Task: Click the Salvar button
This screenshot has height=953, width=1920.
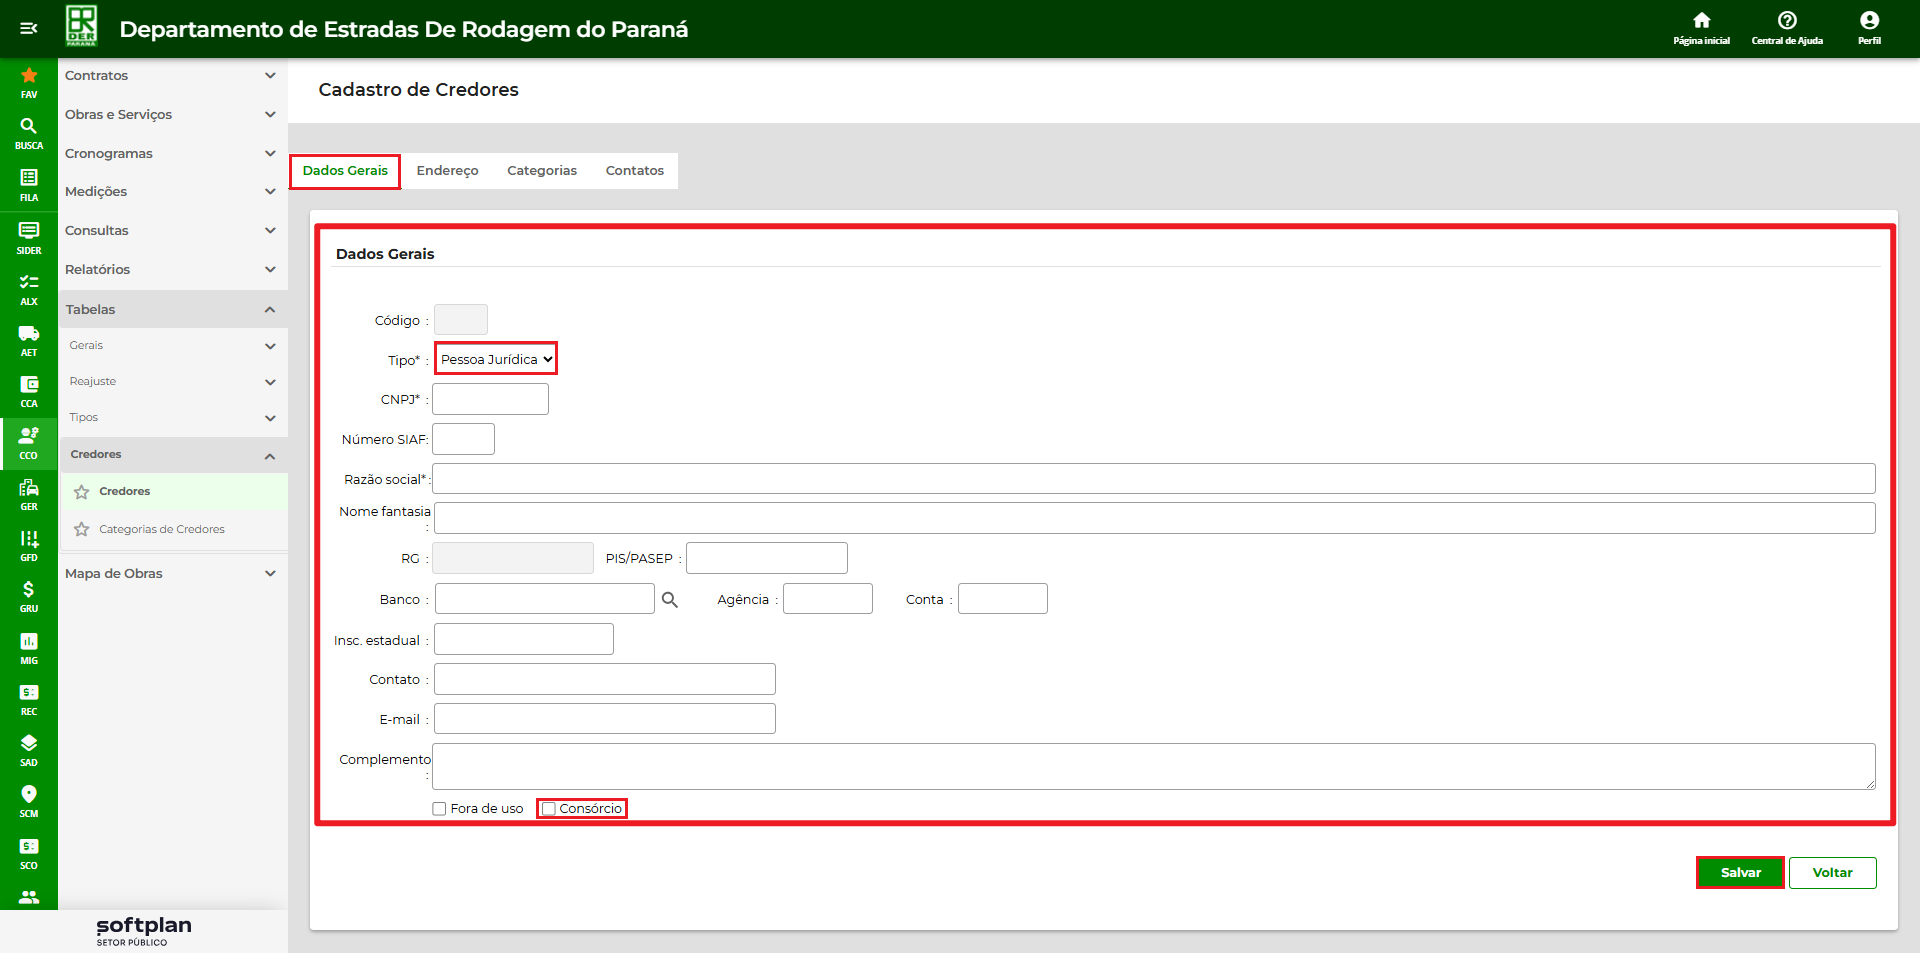Action: [1740, 873]
